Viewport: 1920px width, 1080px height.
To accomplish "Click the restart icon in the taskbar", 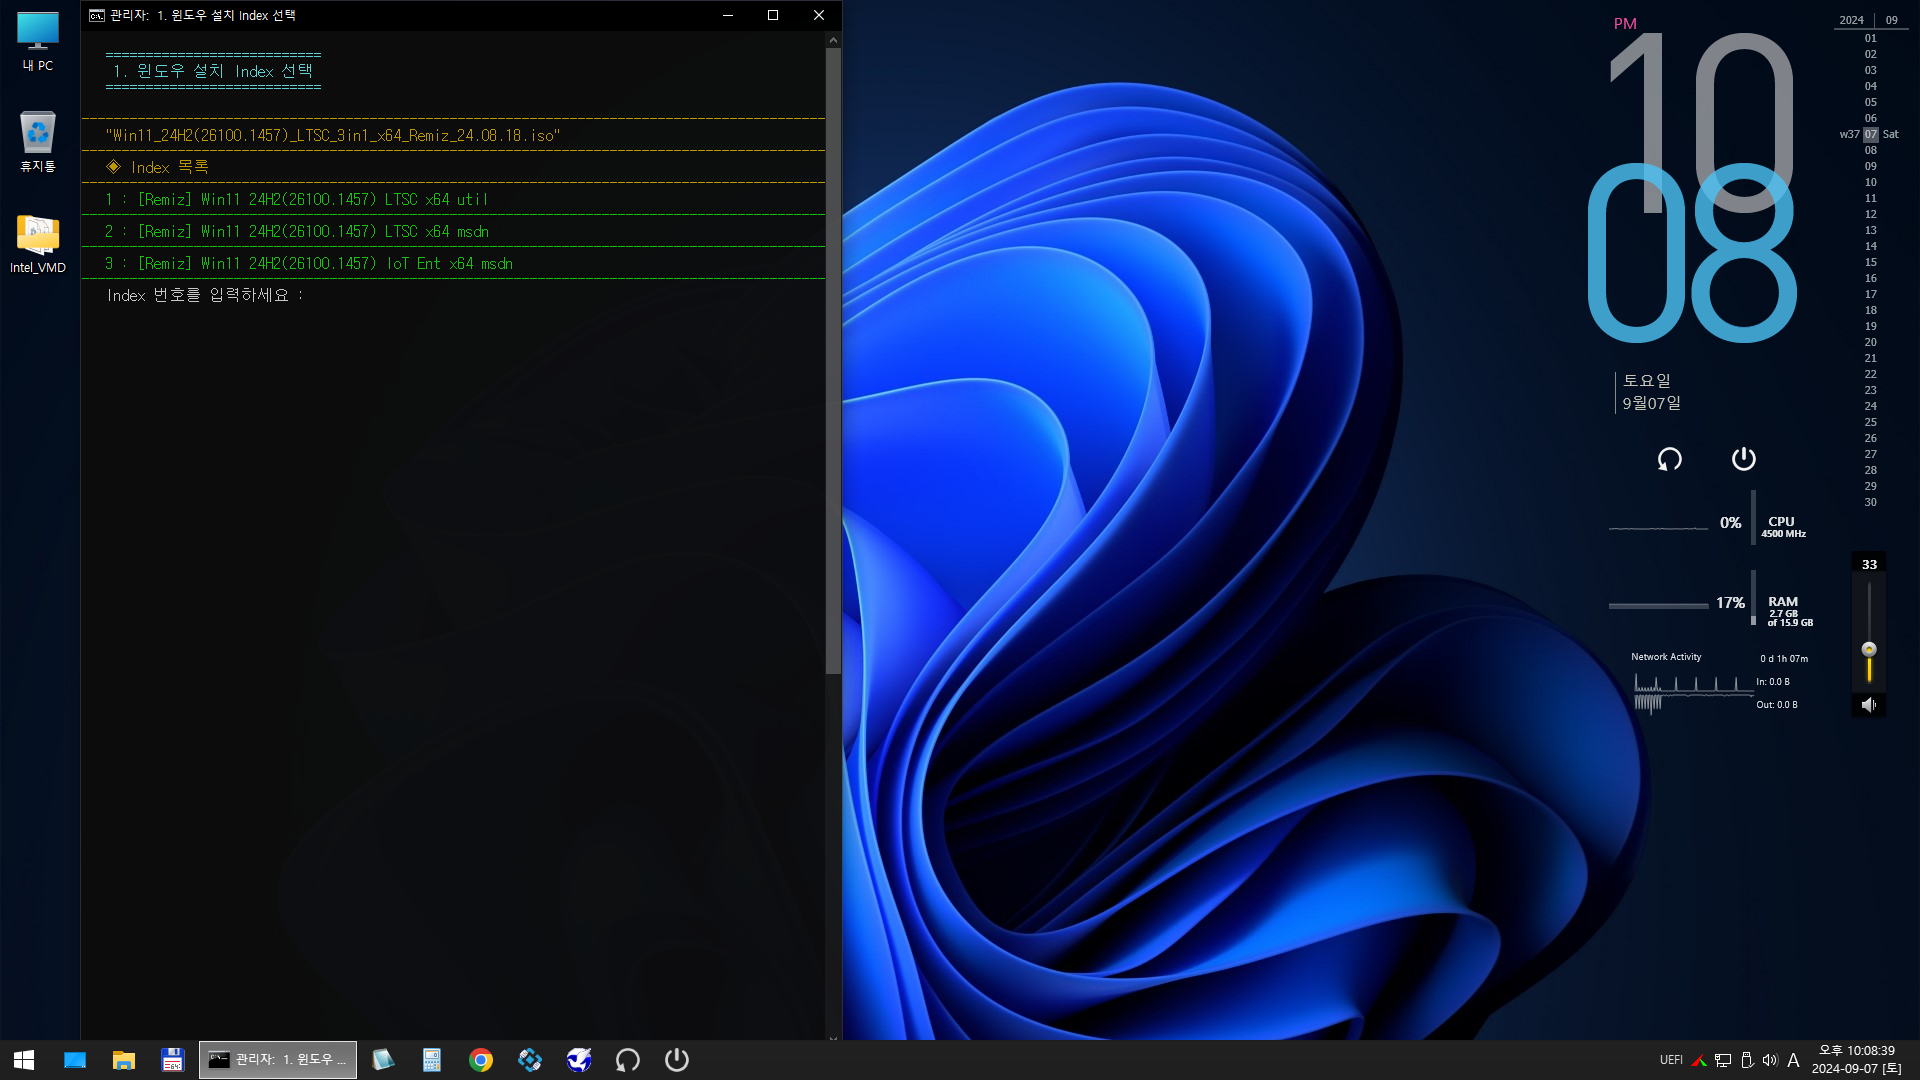I will pyautogui.click(x=628, y=1060).
